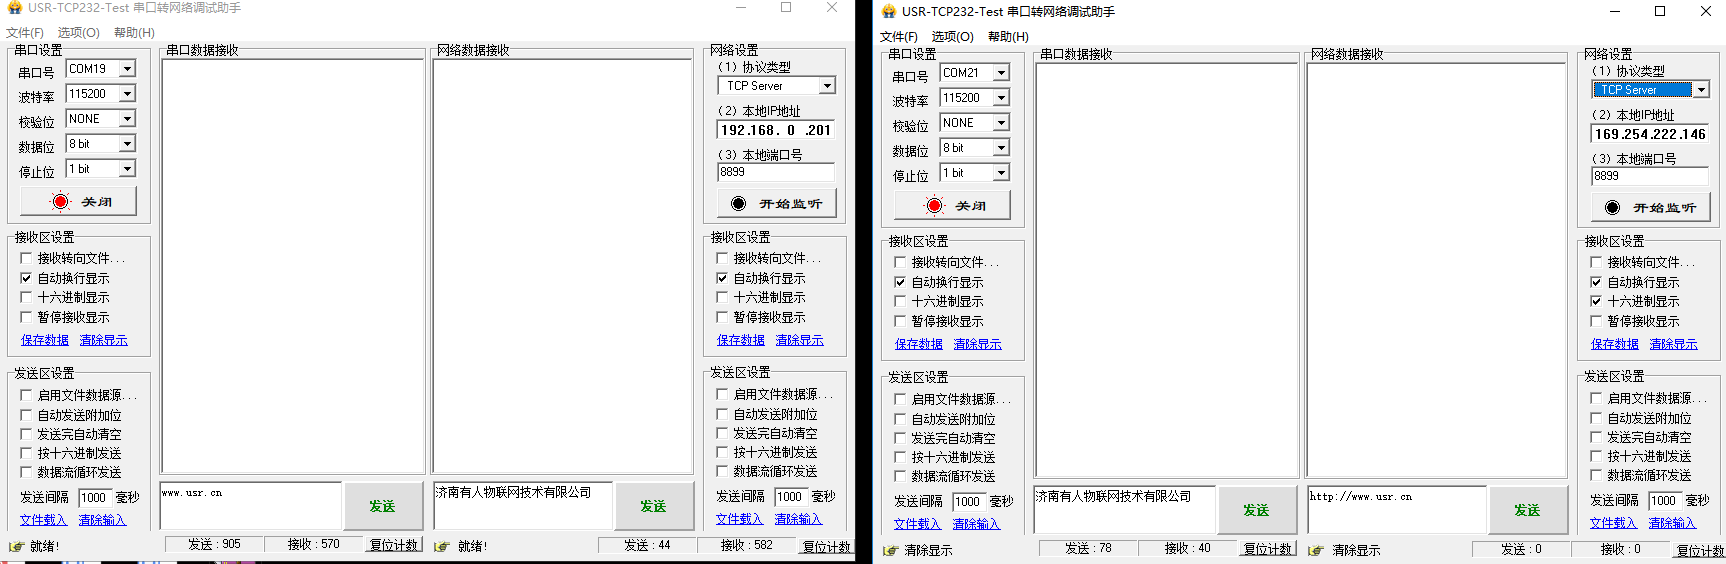Enable 自动发送附加位 in left window's serial send settings

tap(26, 415)
